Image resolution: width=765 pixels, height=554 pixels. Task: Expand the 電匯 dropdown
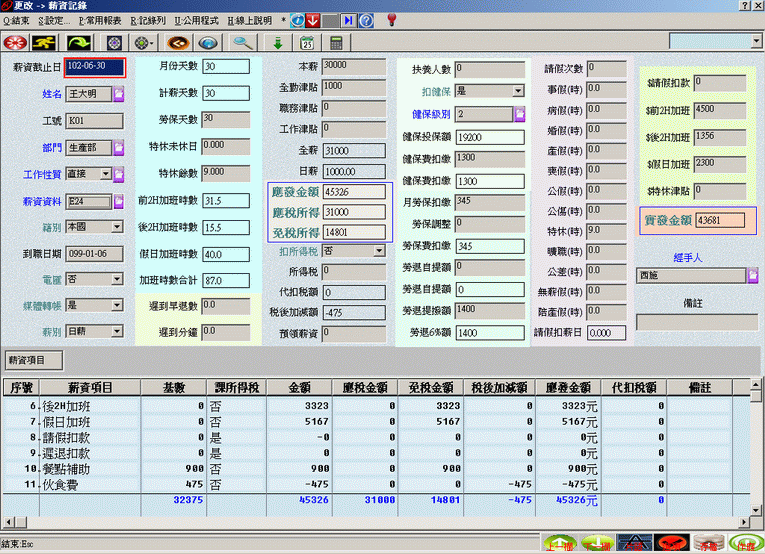coord(117,279)
